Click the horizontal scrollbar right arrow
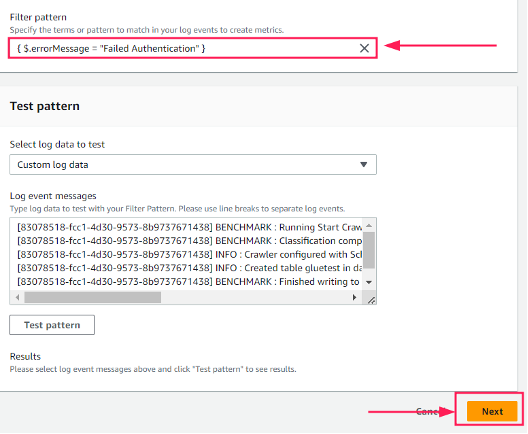 tap(354, 297)
